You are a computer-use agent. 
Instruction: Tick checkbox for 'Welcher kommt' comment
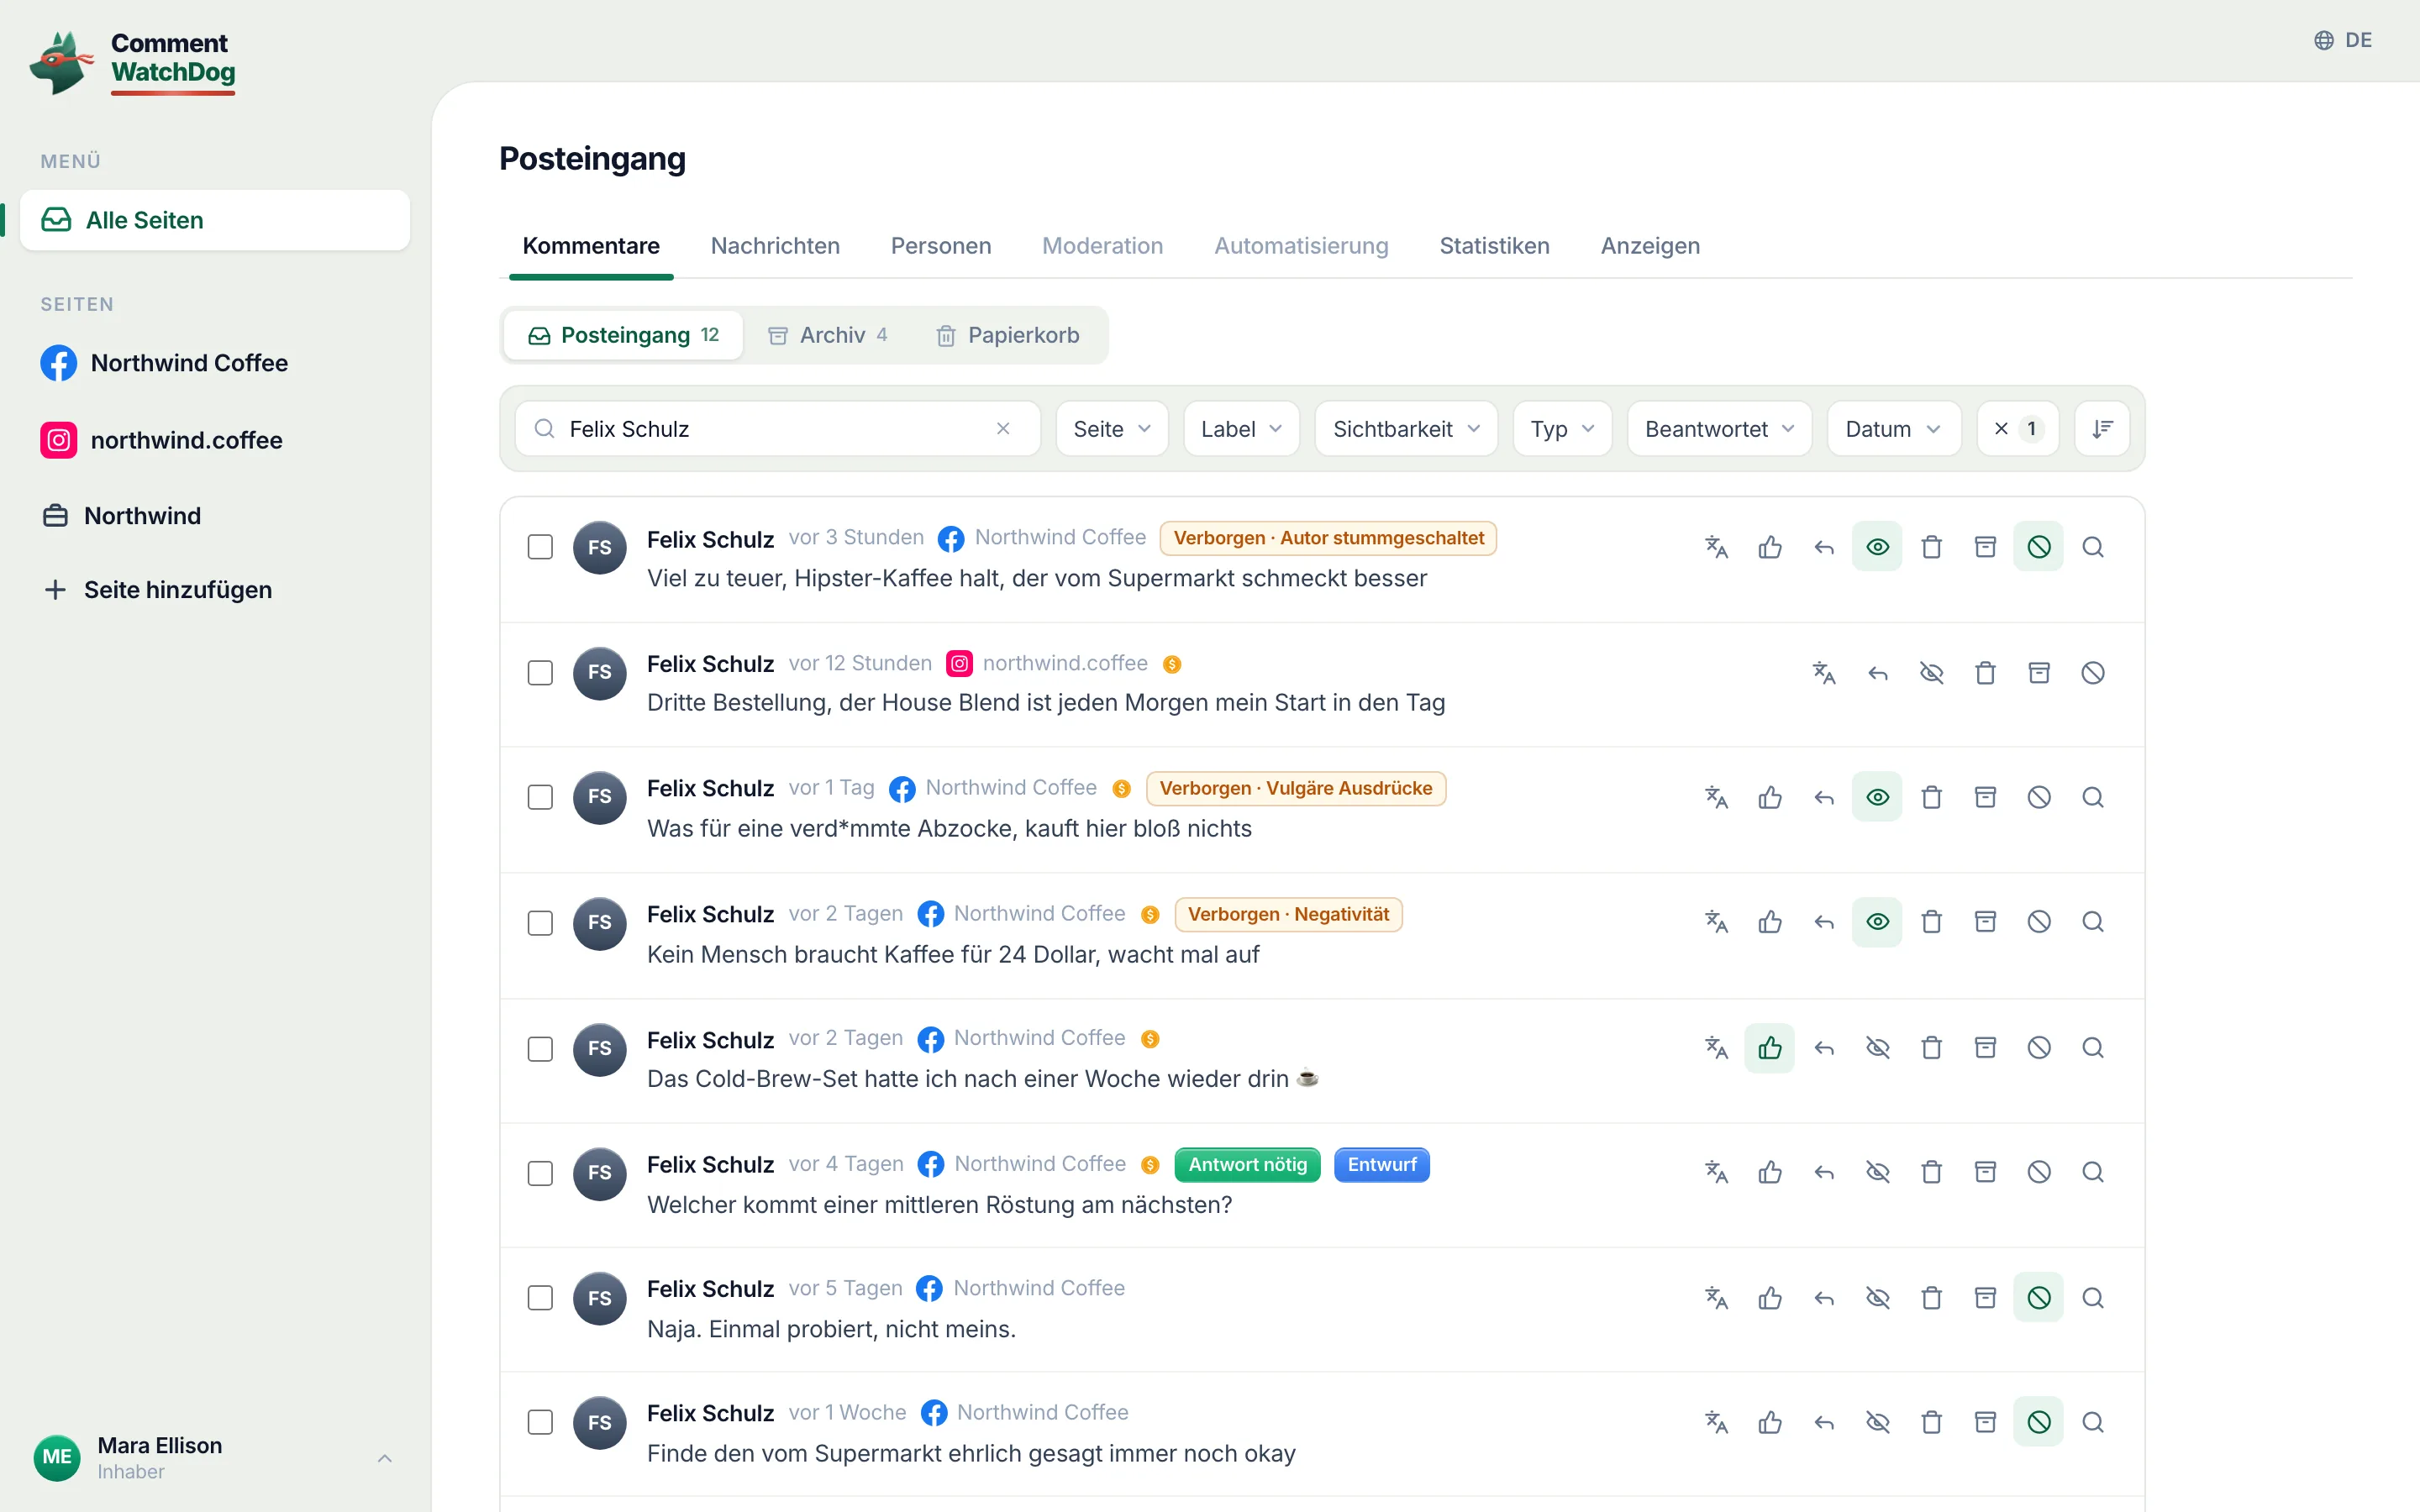(x=540, y=1173)
